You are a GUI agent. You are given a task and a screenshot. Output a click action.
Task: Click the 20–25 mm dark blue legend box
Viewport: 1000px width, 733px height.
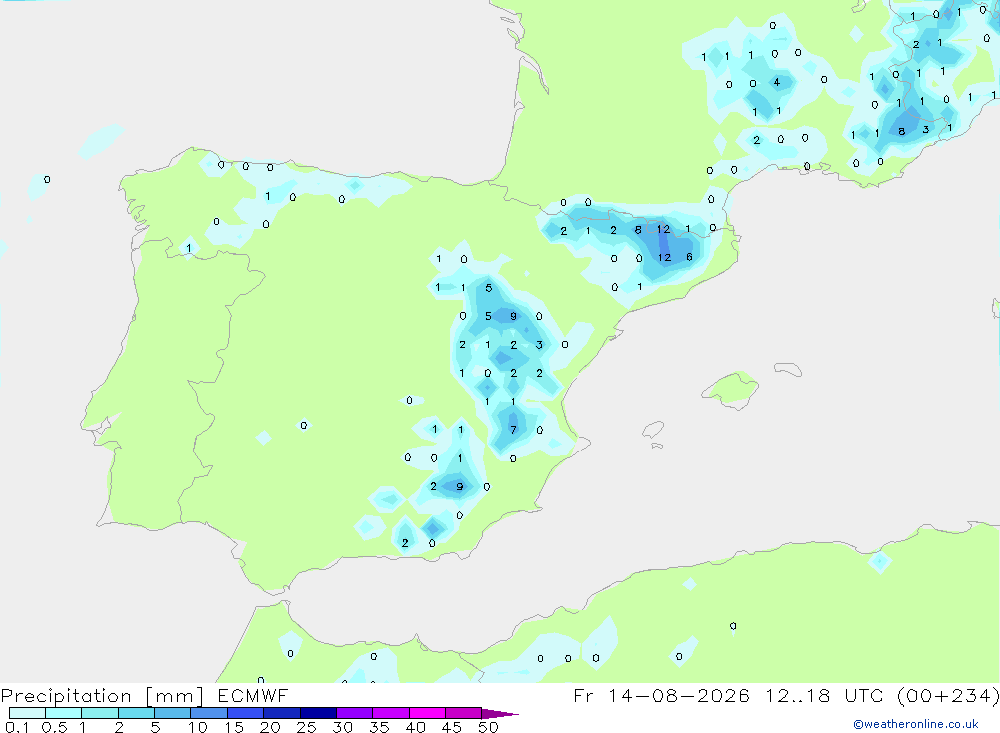coord(282,713)
